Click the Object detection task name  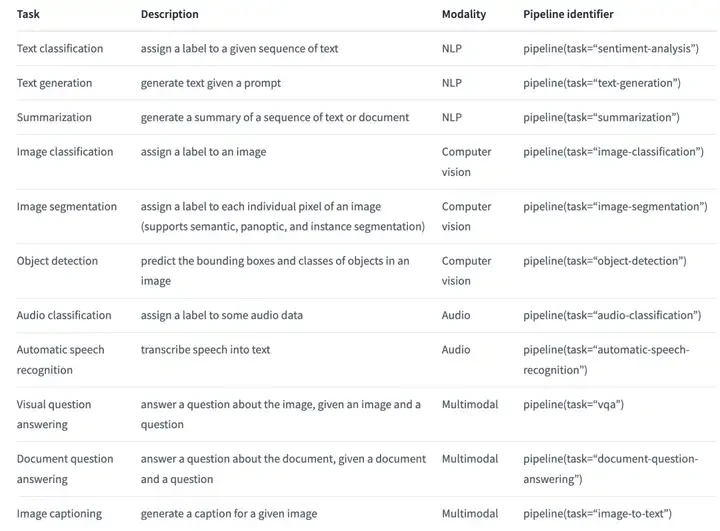pyautogui.click(x=57, y=261)
